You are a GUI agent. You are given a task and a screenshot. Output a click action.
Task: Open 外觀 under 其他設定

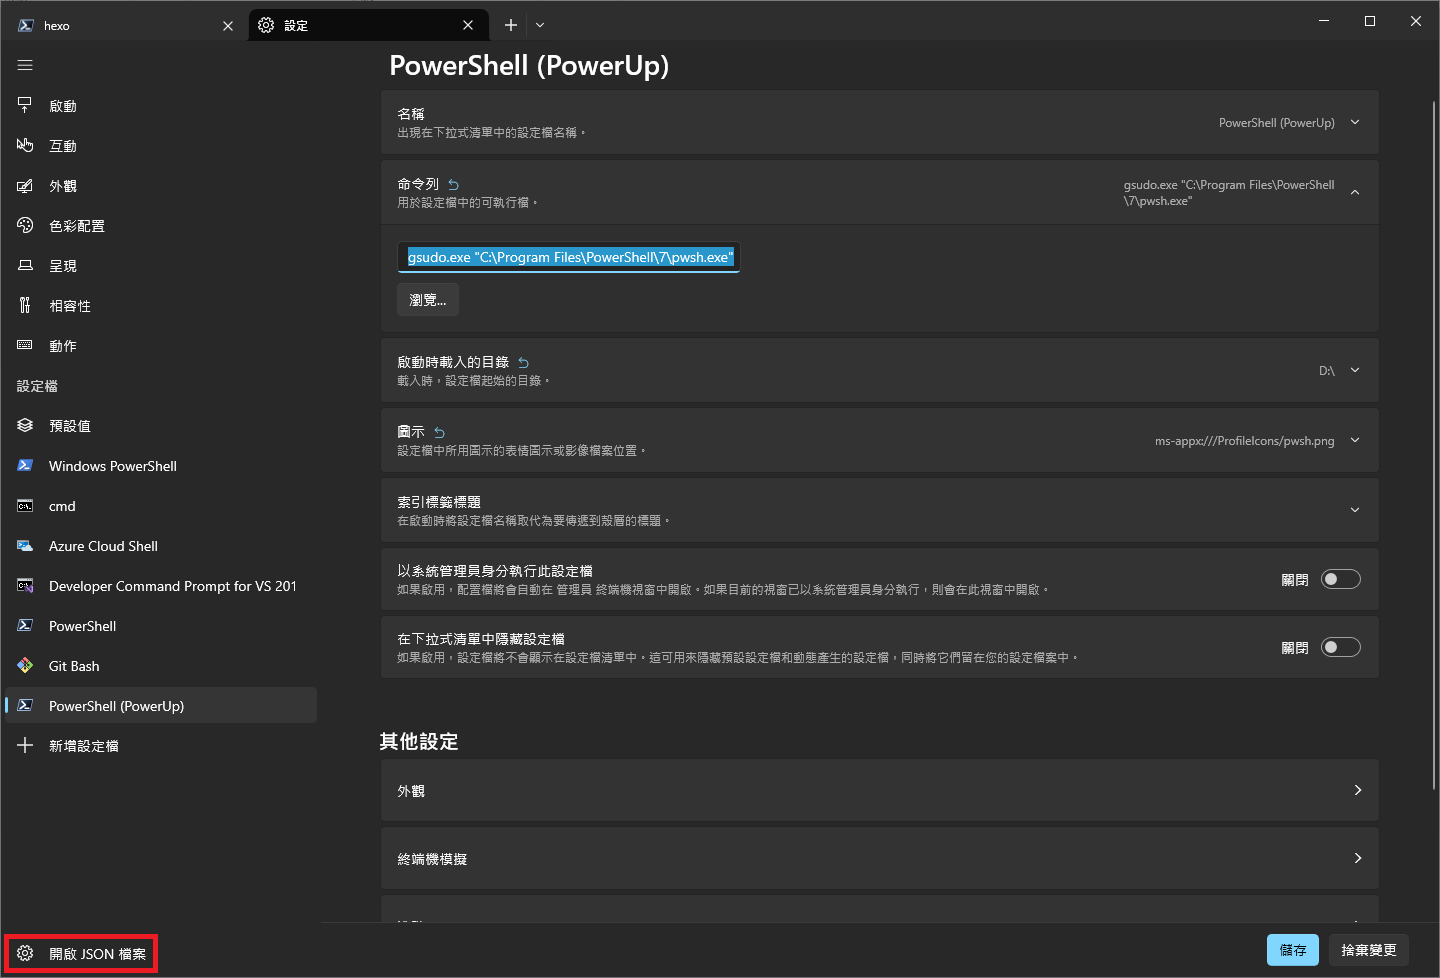point(880,790)
